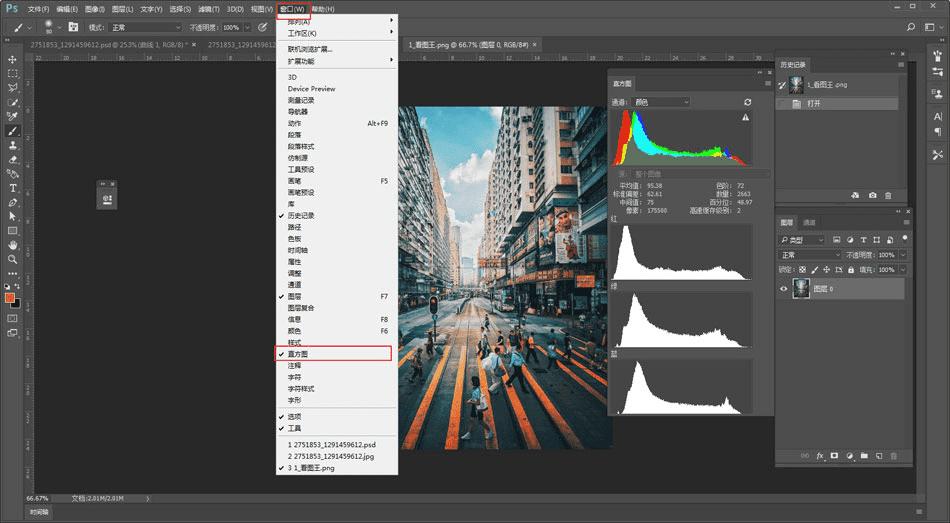This screenshot has width=950, height=523.
Task: Choose 导航器 from the Window menu
Action: 300,112
